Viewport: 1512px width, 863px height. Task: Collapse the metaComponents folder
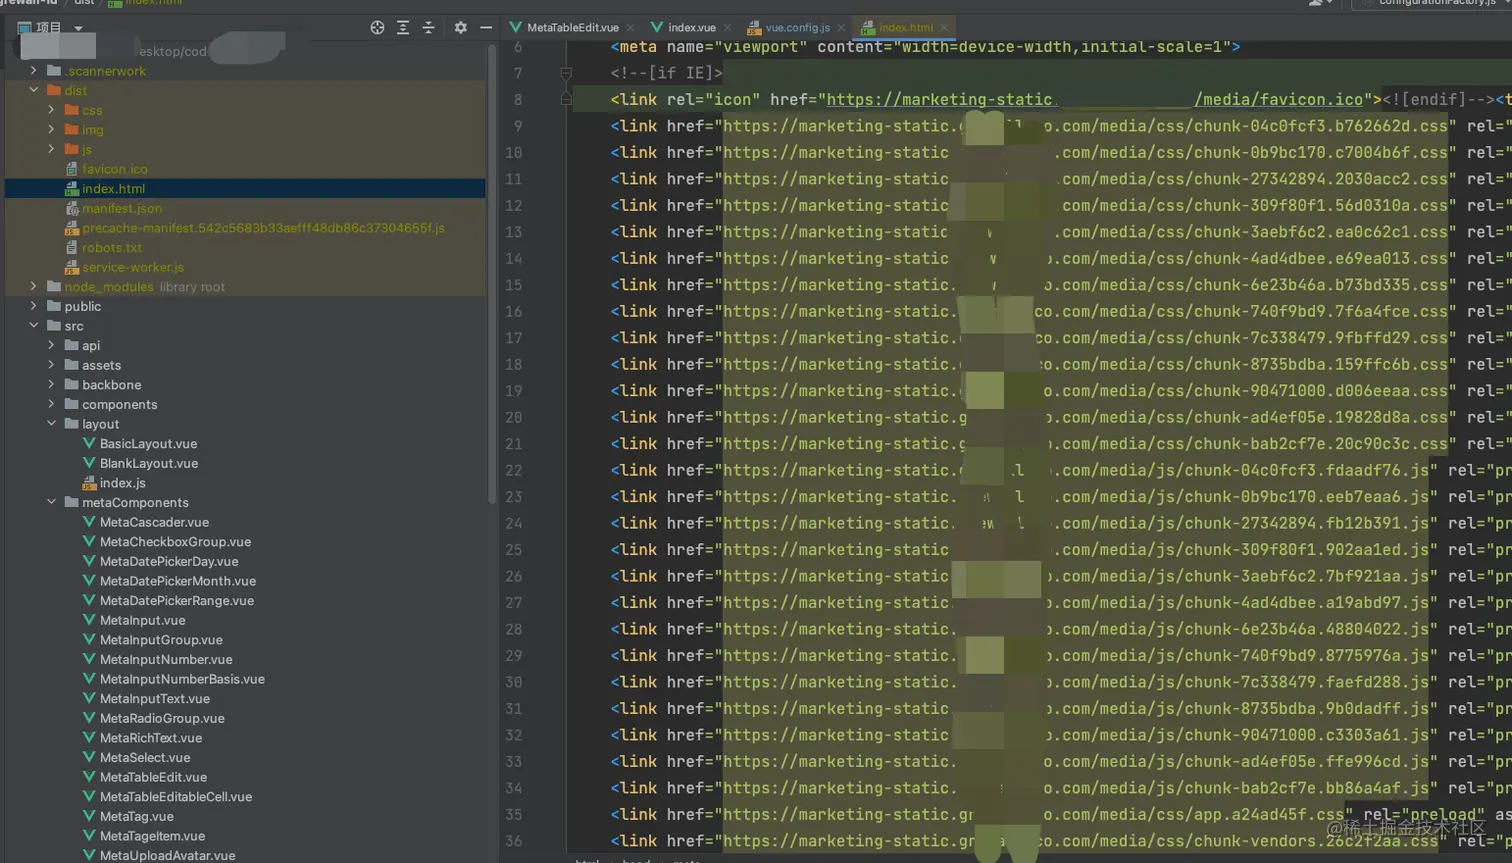(51, 502)
